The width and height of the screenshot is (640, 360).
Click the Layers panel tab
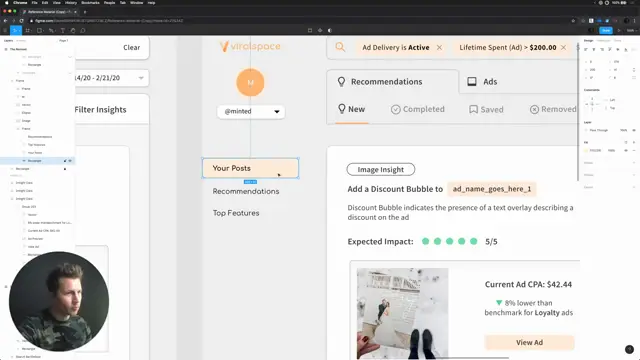[x=9, y=40]
